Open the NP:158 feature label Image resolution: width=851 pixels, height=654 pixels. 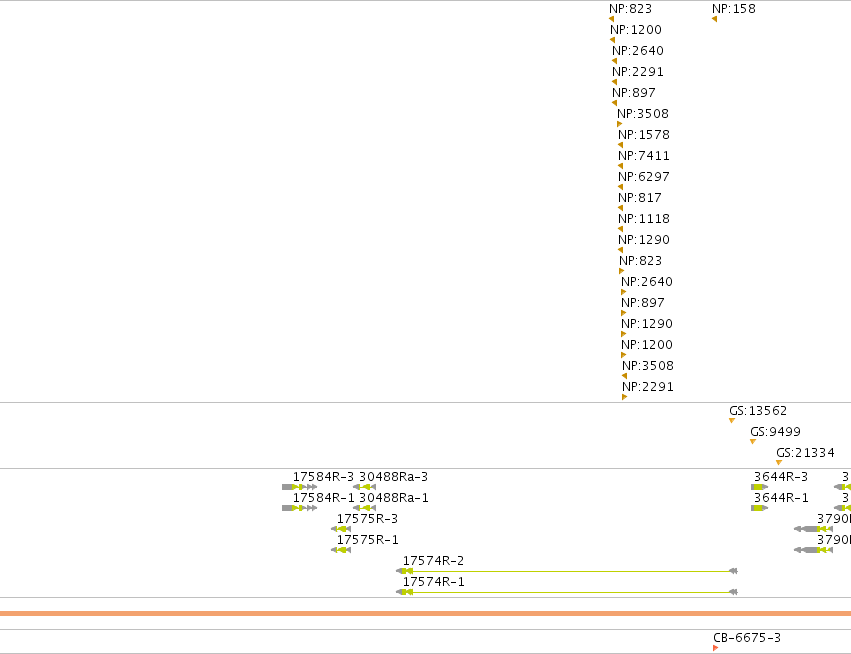[x=734, y=9]
